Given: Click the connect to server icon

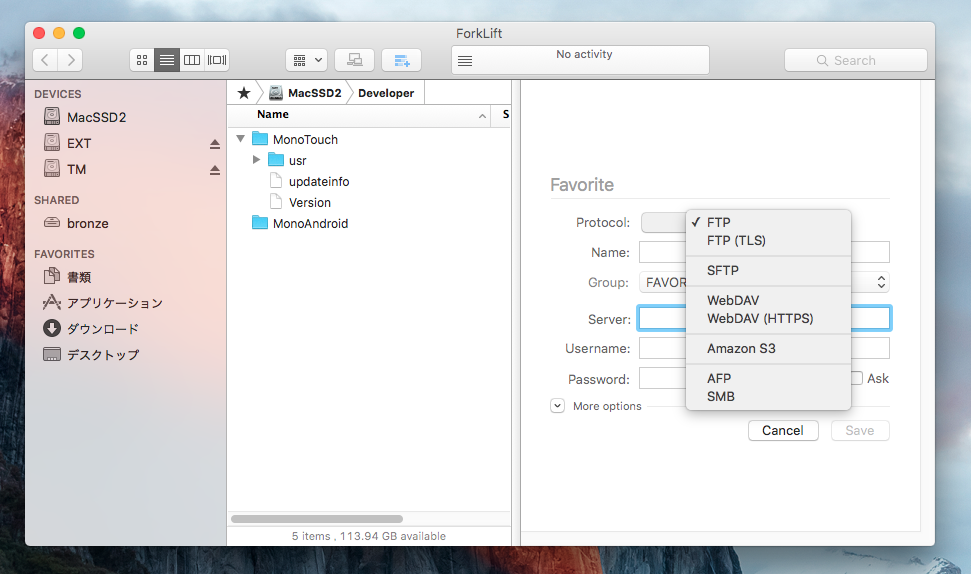Looking at the screenshot, I should click(x=354, y=60).
